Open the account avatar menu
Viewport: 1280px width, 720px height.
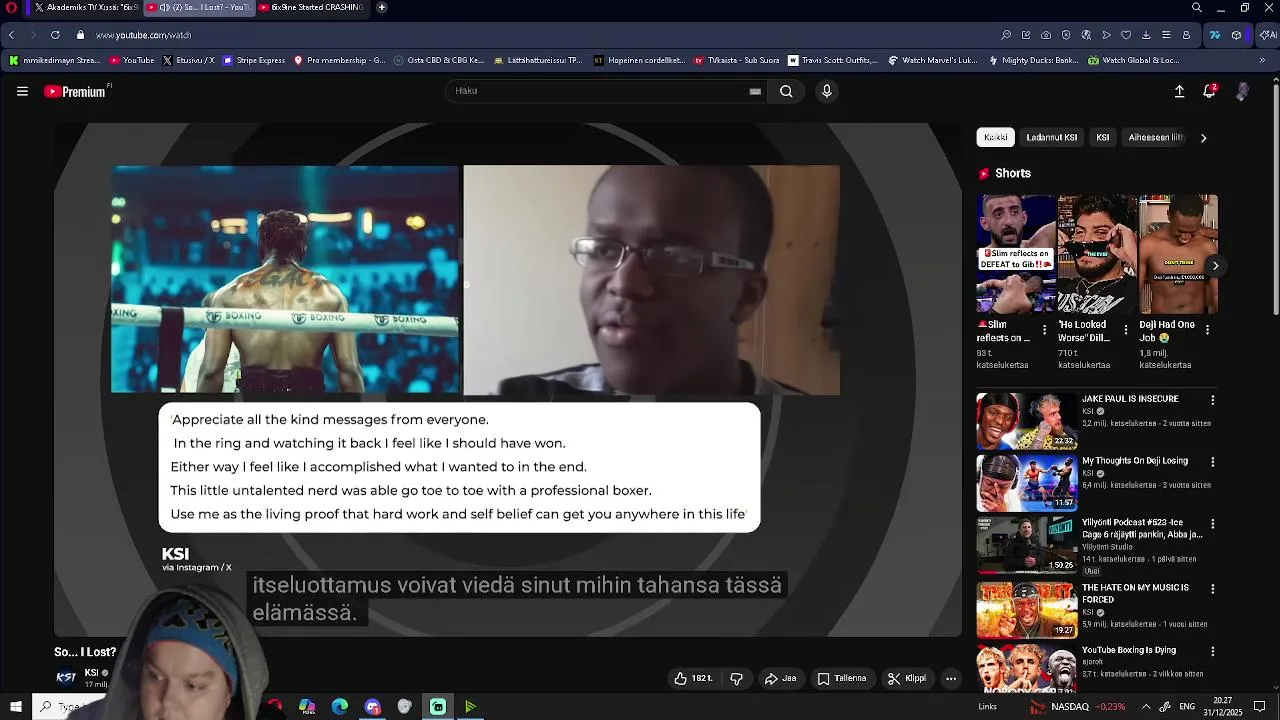(1242, 91)
